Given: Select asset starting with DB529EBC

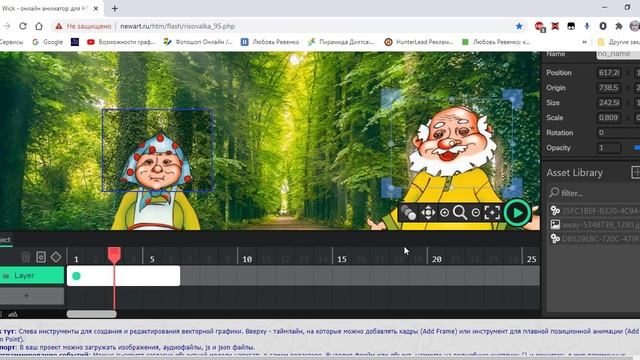Looking at the screenshot, I should [595, 238].
